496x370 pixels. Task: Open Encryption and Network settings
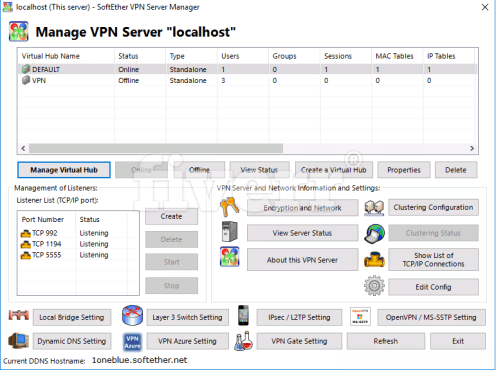pyautogui.click(x=302, y=208)
